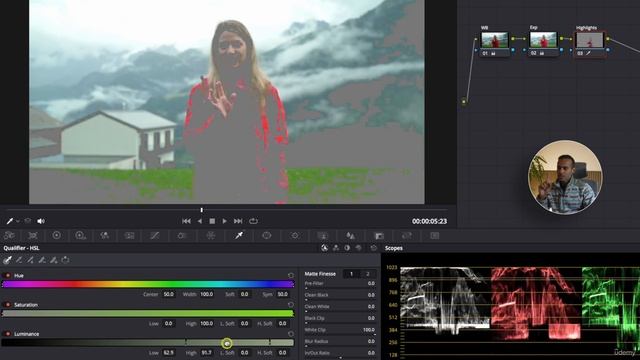Image resolution: width=640 pixels, height=360 pixels.
Task: Play the clip forward
Action: [224, 221]
